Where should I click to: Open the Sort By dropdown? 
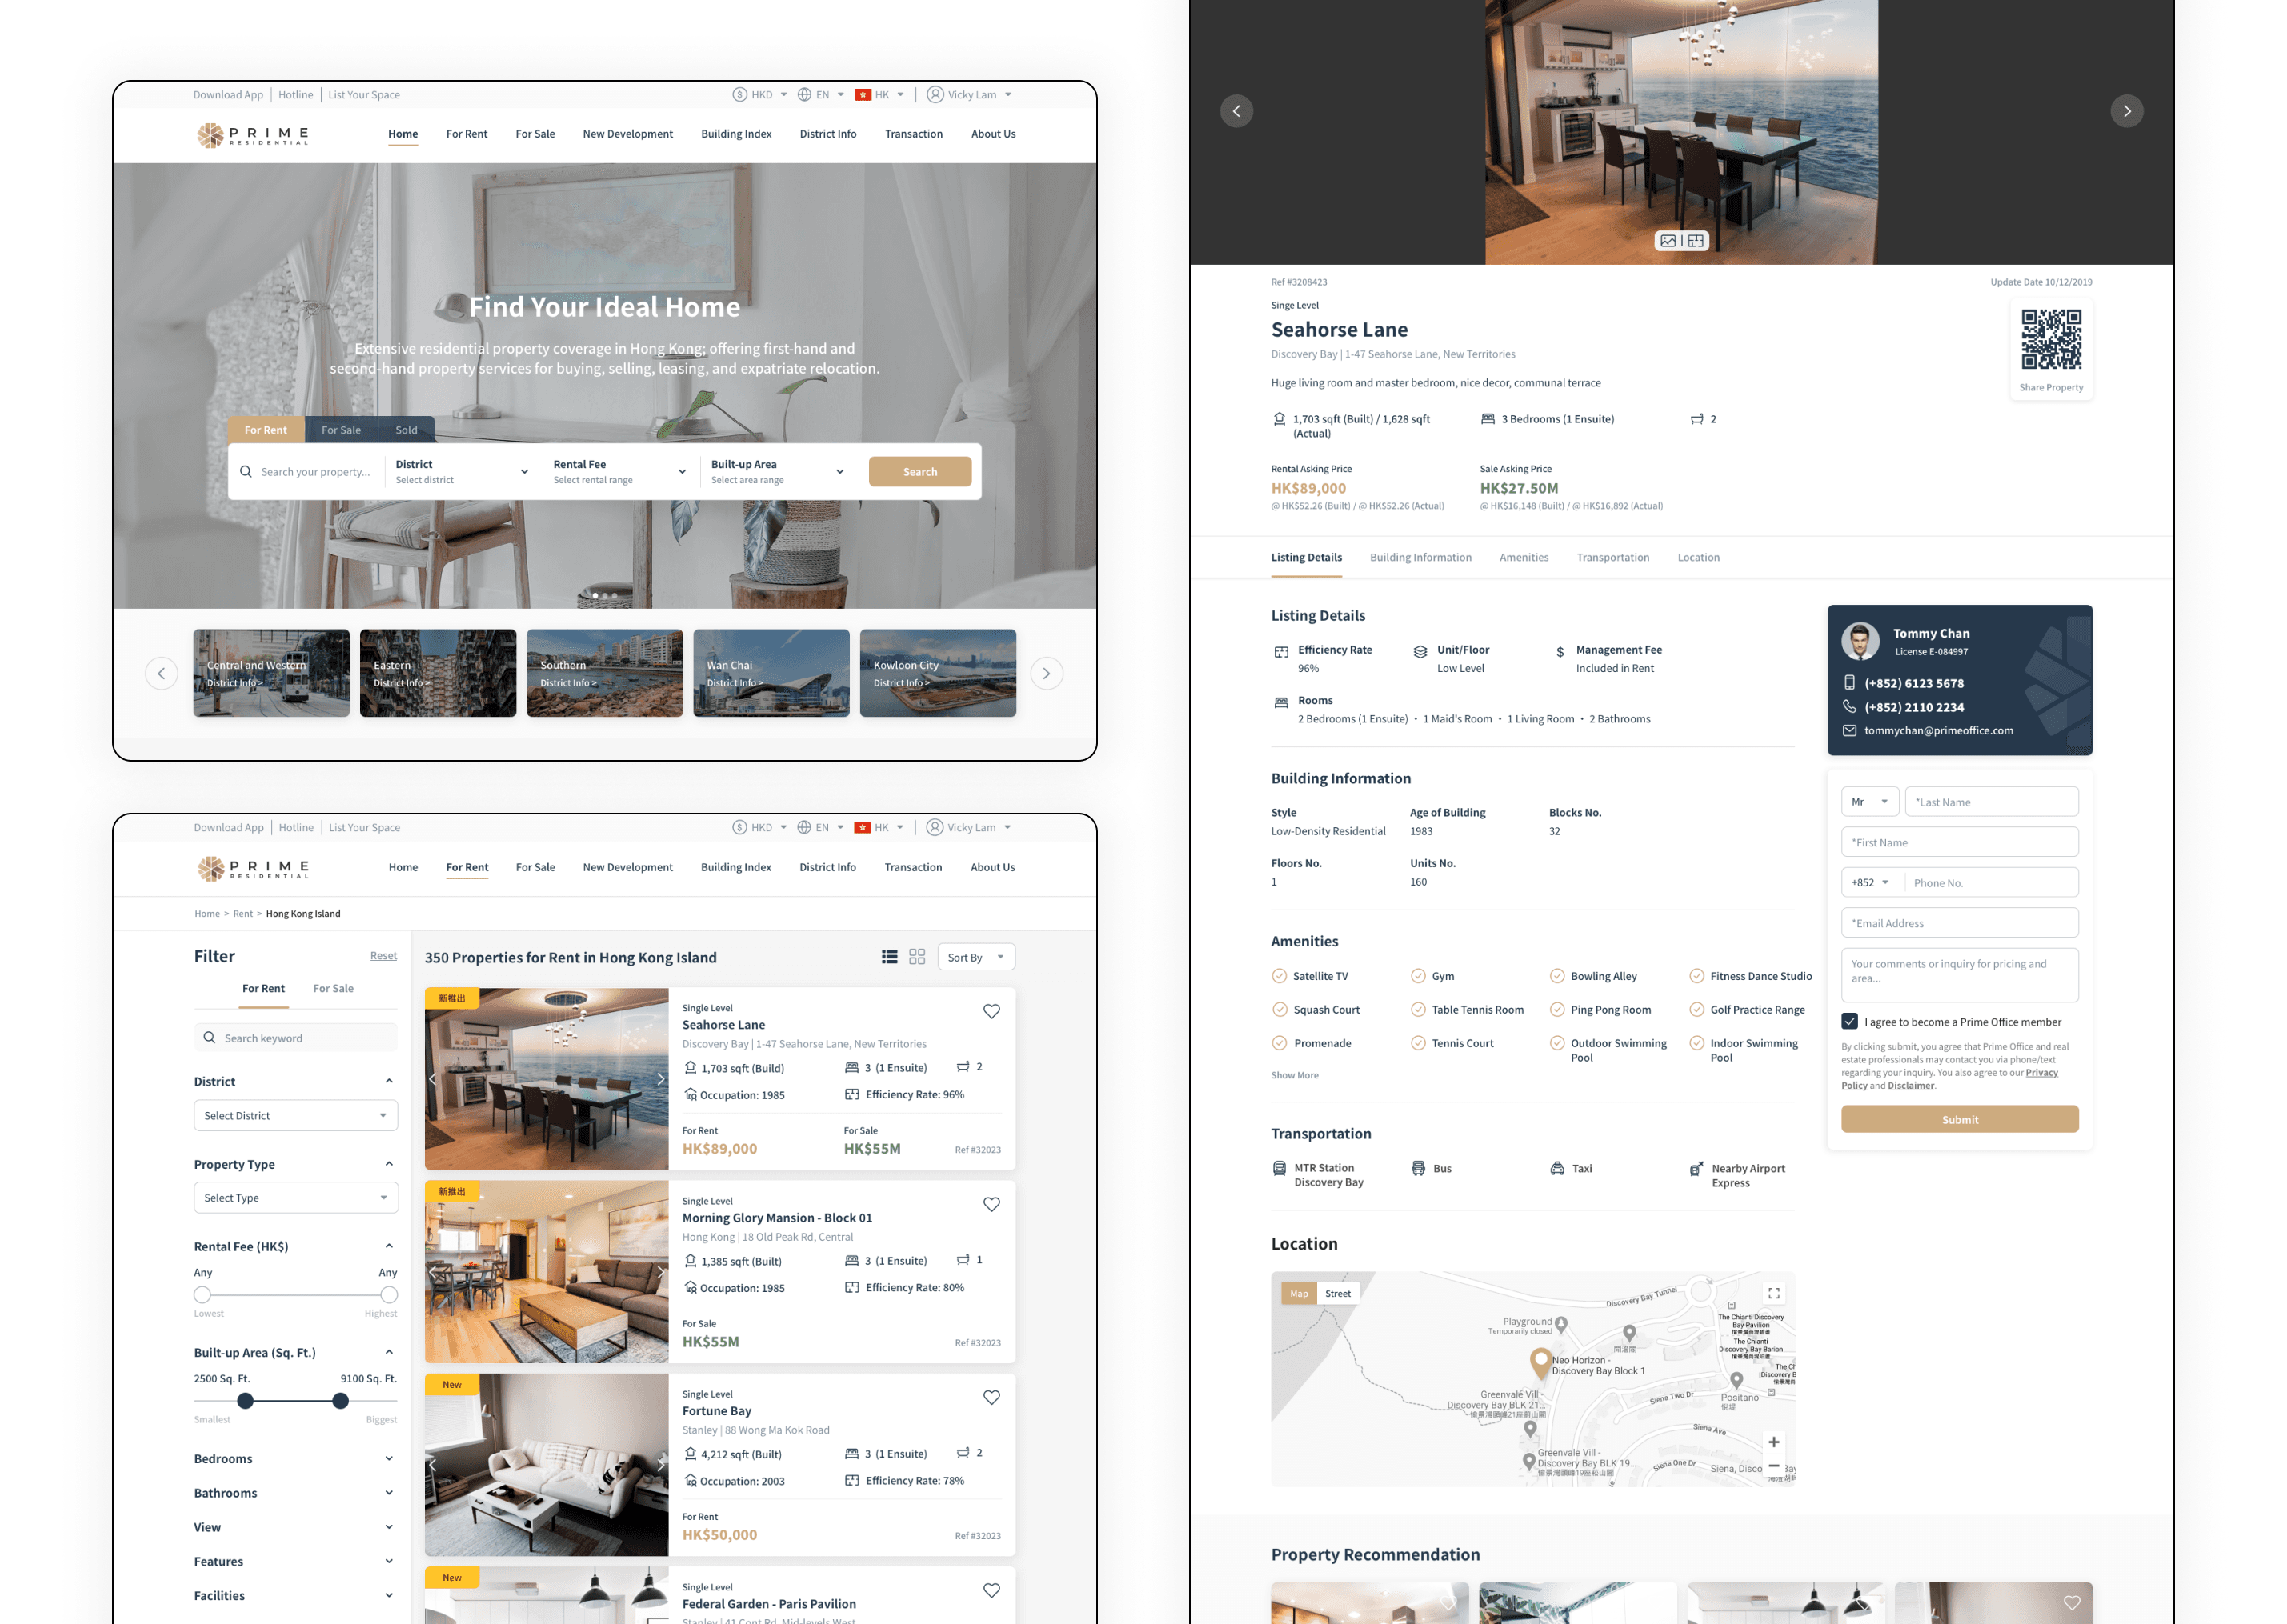tap(975, 957)
